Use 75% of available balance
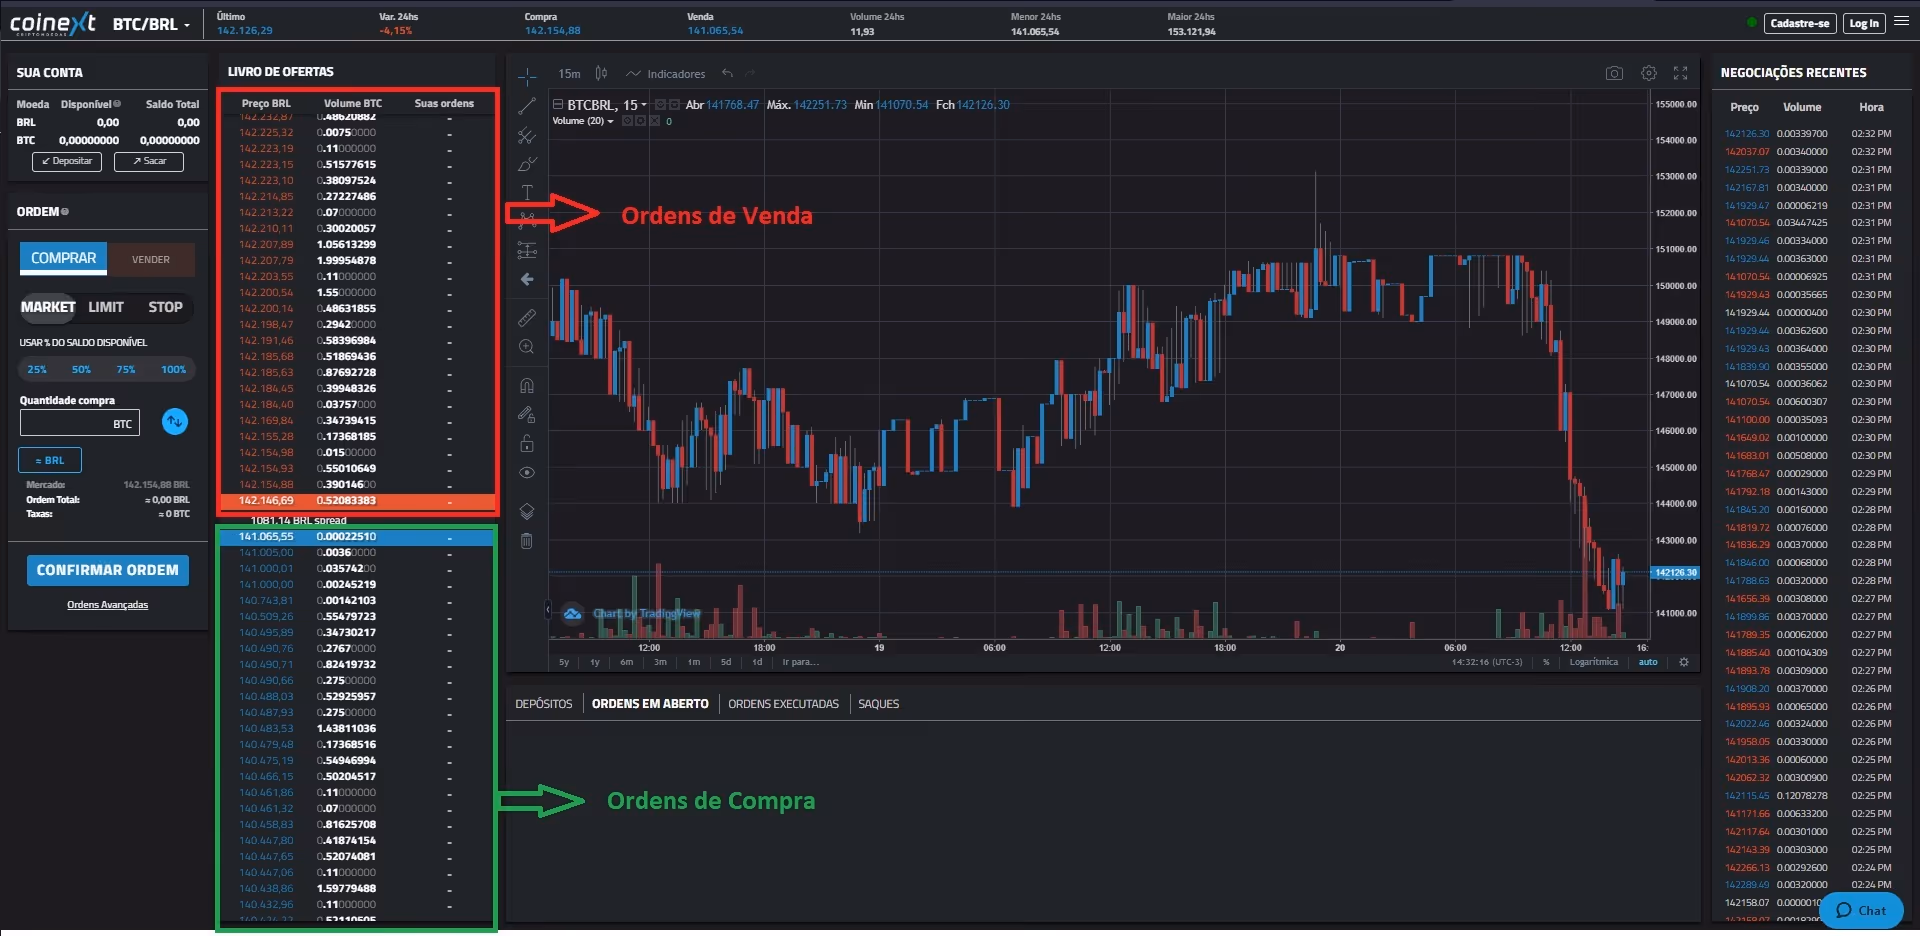Image resolution: width=1920 pixels, height=936 pixels. pos(126,369)
